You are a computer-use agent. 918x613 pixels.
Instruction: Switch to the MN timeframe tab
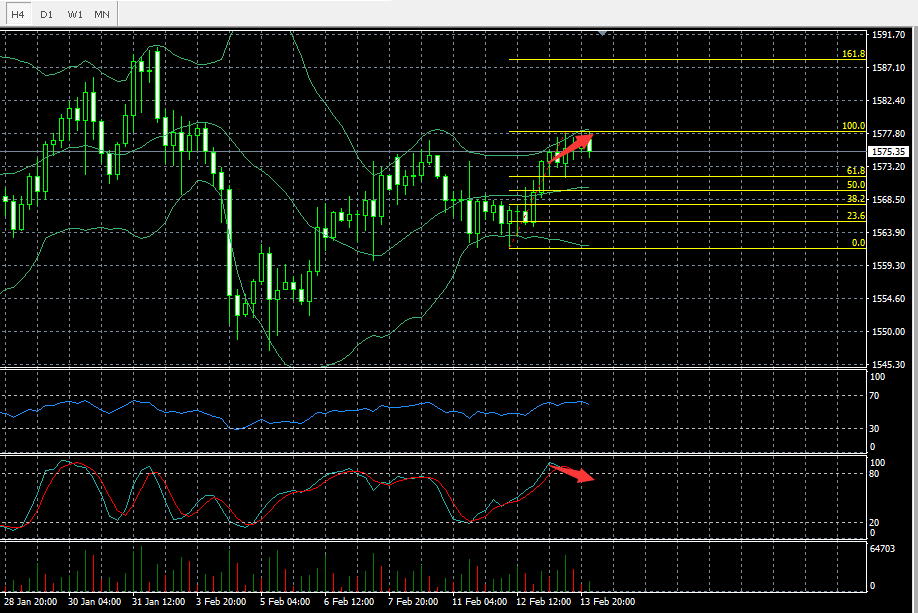click(102, 14)
